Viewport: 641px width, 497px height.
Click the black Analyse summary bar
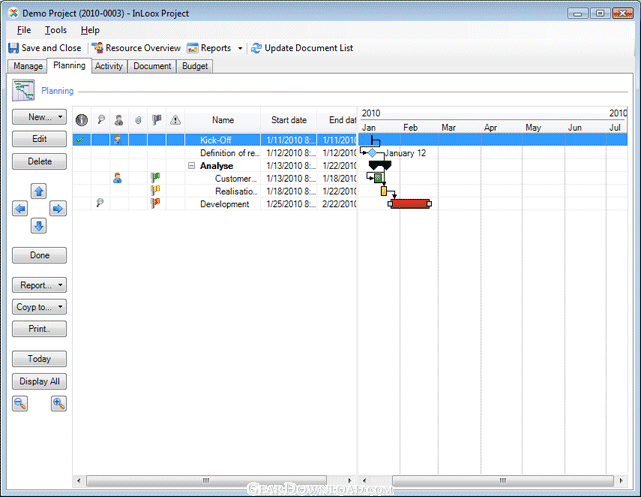click(380, 165)
